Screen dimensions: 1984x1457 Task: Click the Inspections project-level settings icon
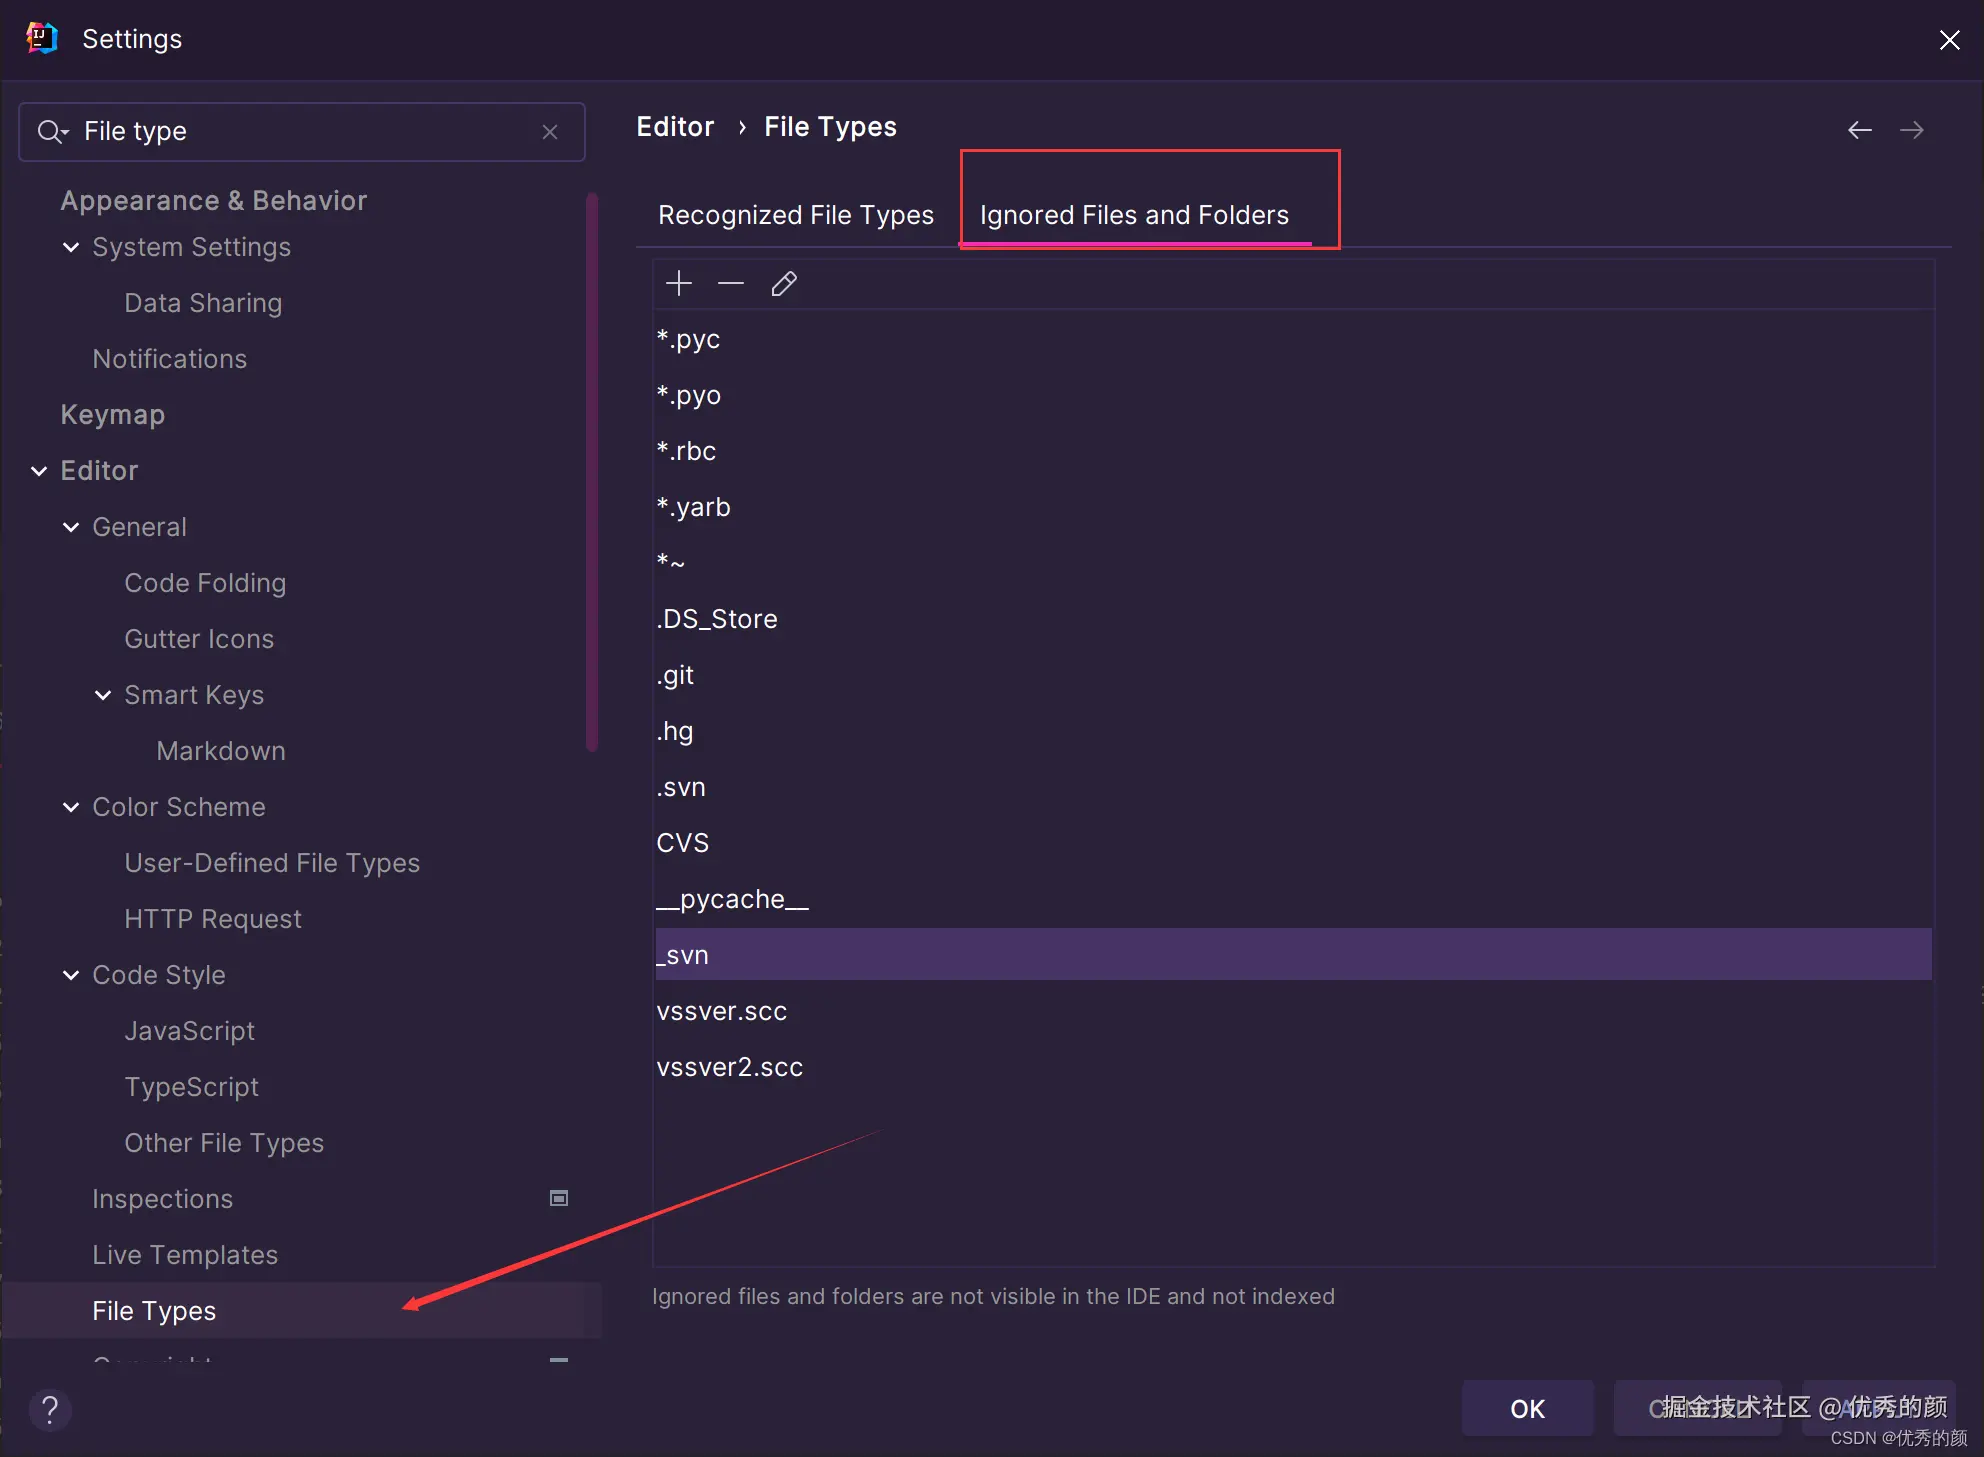point(559,1198)
